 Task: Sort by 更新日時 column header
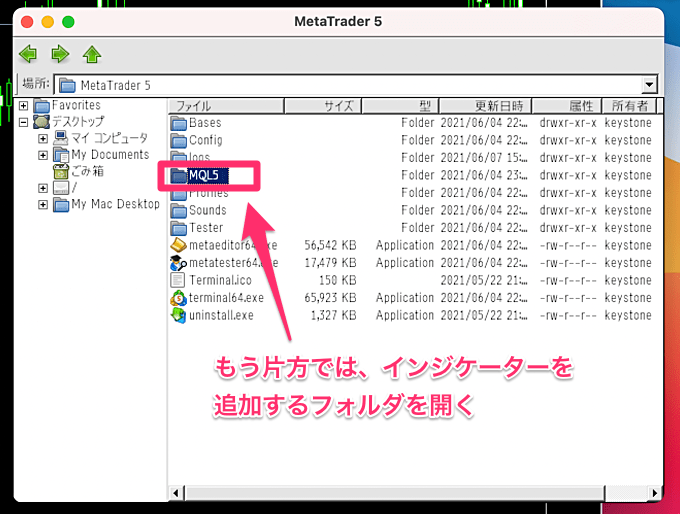click(x=485, y=106)
